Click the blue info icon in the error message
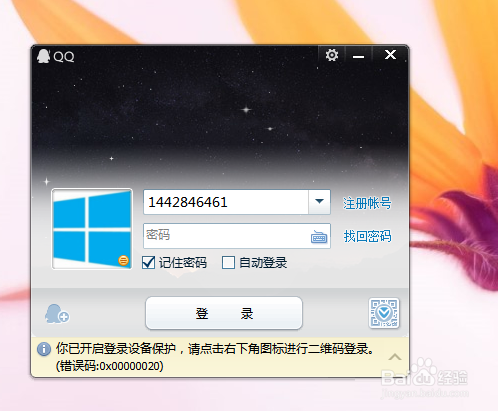 click(x=44, y=349)
